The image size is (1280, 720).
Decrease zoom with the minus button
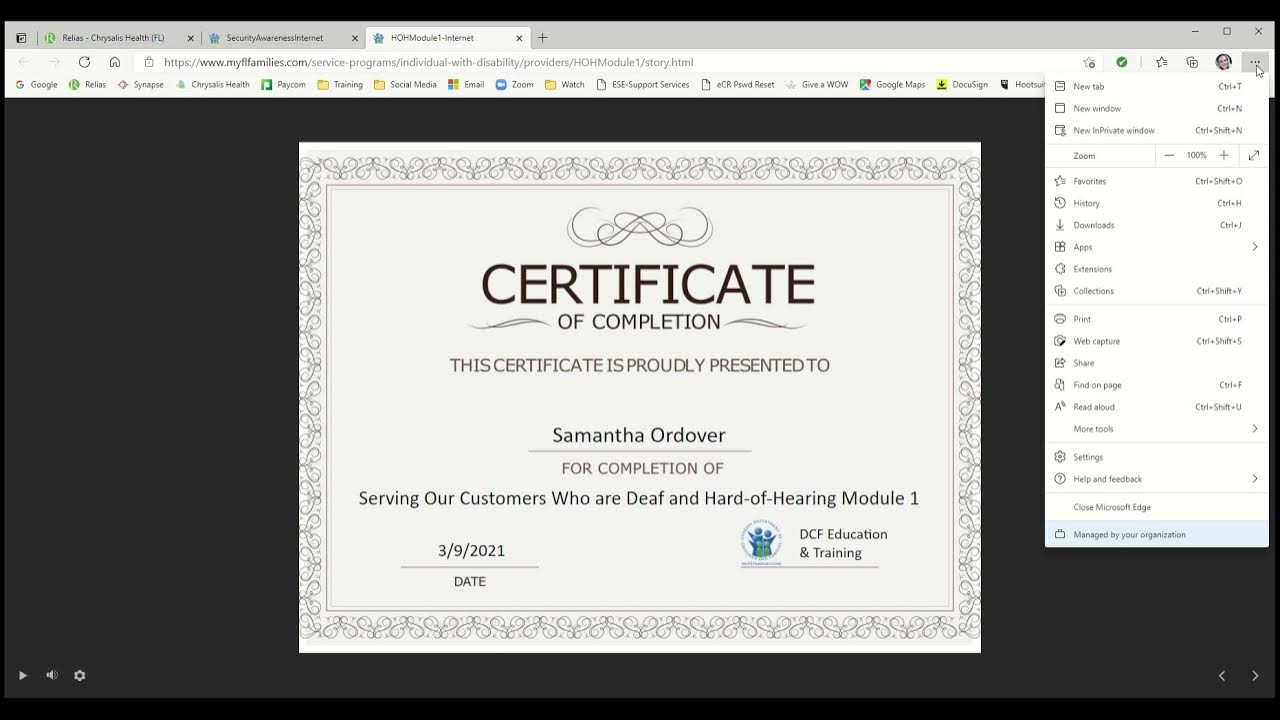1169,156
